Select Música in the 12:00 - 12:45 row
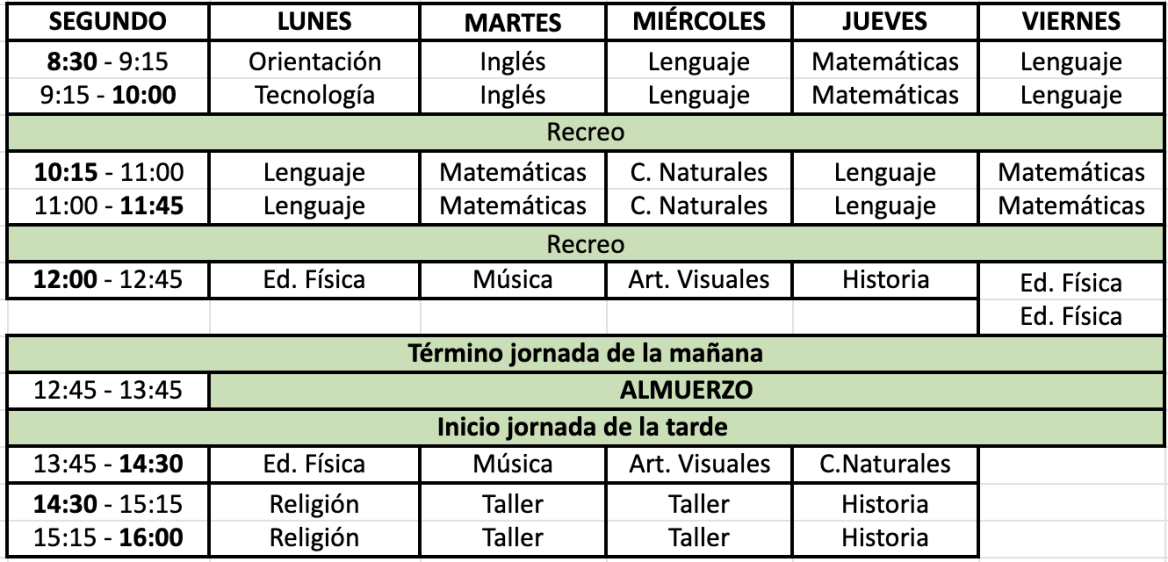 click(x=513, y=281)
